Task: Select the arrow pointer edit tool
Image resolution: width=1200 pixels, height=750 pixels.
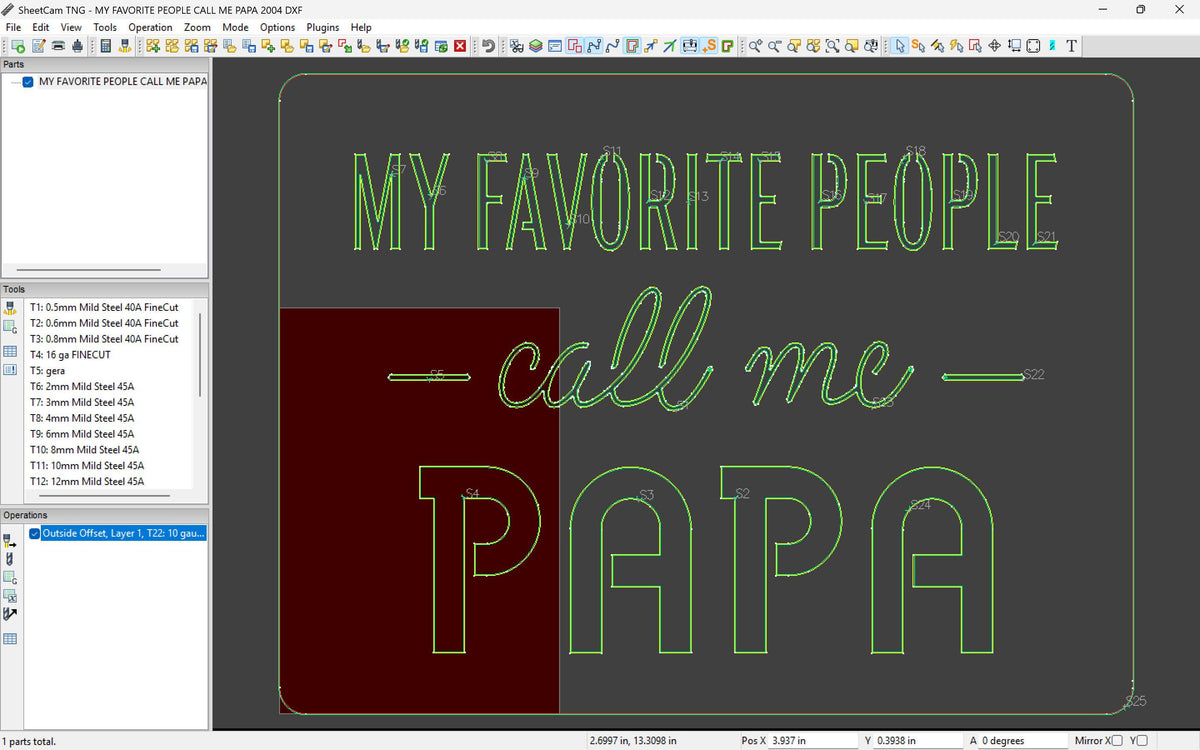Action: [900, 46]
